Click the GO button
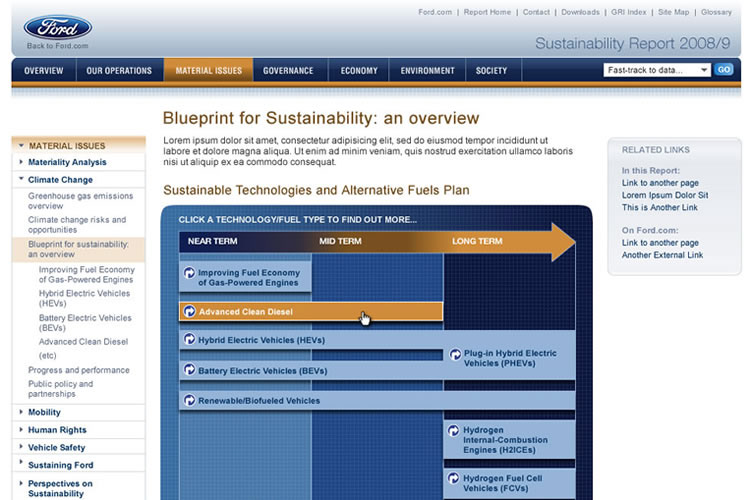The width and height of the screenshot is (750, 500). tap(724, 70)
